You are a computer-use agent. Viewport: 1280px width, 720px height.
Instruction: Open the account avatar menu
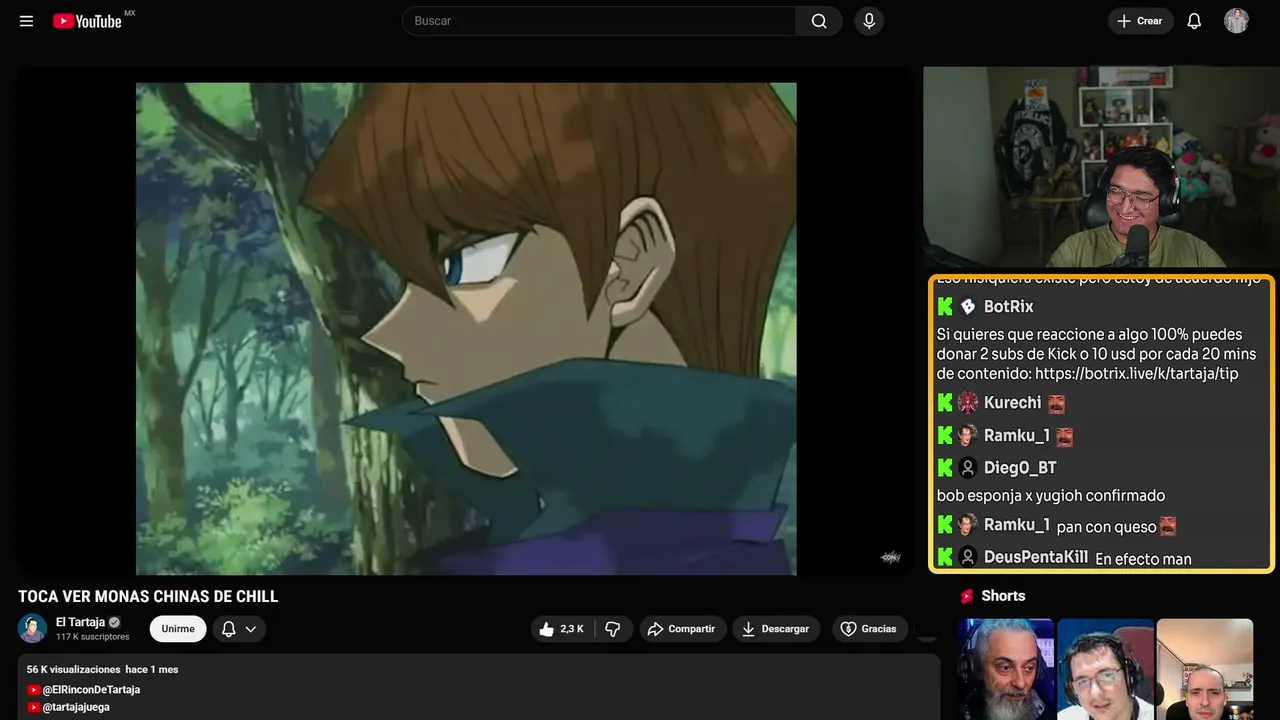coord(1236,21)
